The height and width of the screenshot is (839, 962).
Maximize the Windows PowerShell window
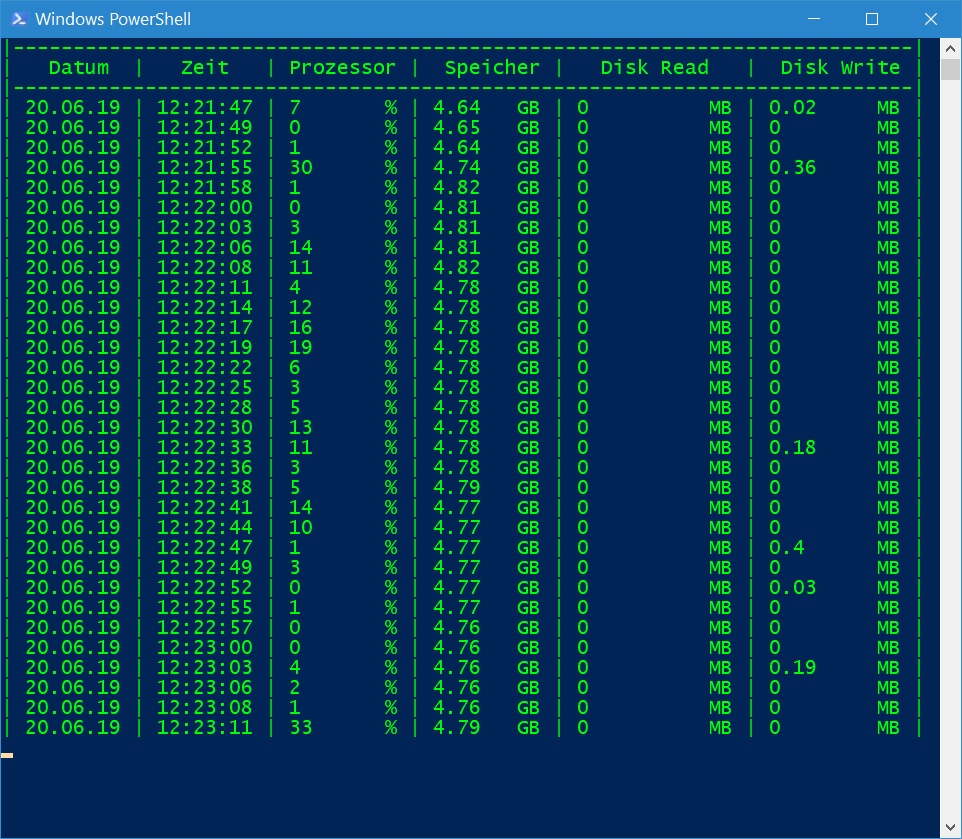[871, 19]
